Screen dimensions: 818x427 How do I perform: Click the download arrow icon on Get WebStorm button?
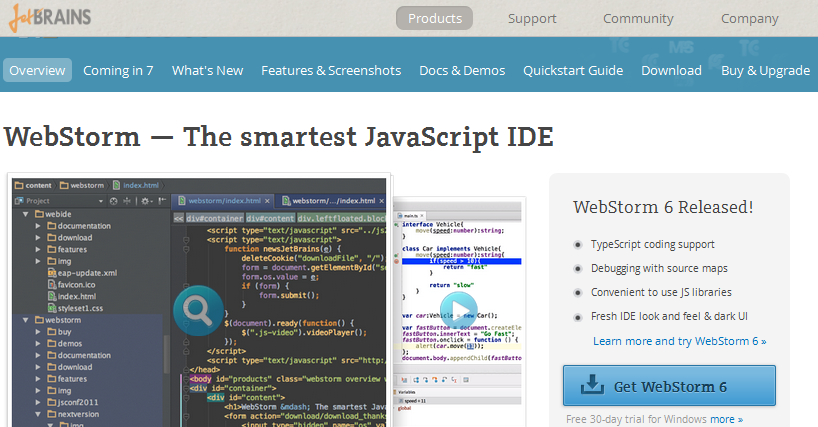click(x=592, y=385)
